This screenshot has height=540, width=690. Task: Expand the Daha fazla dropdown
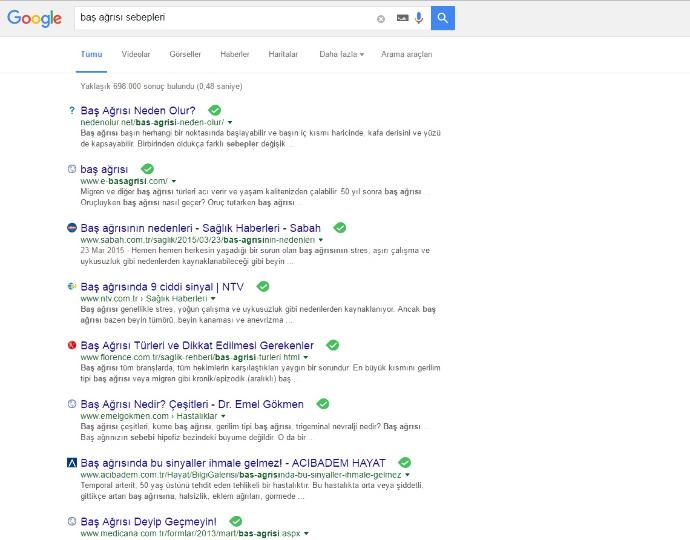(x=341, y=54)
